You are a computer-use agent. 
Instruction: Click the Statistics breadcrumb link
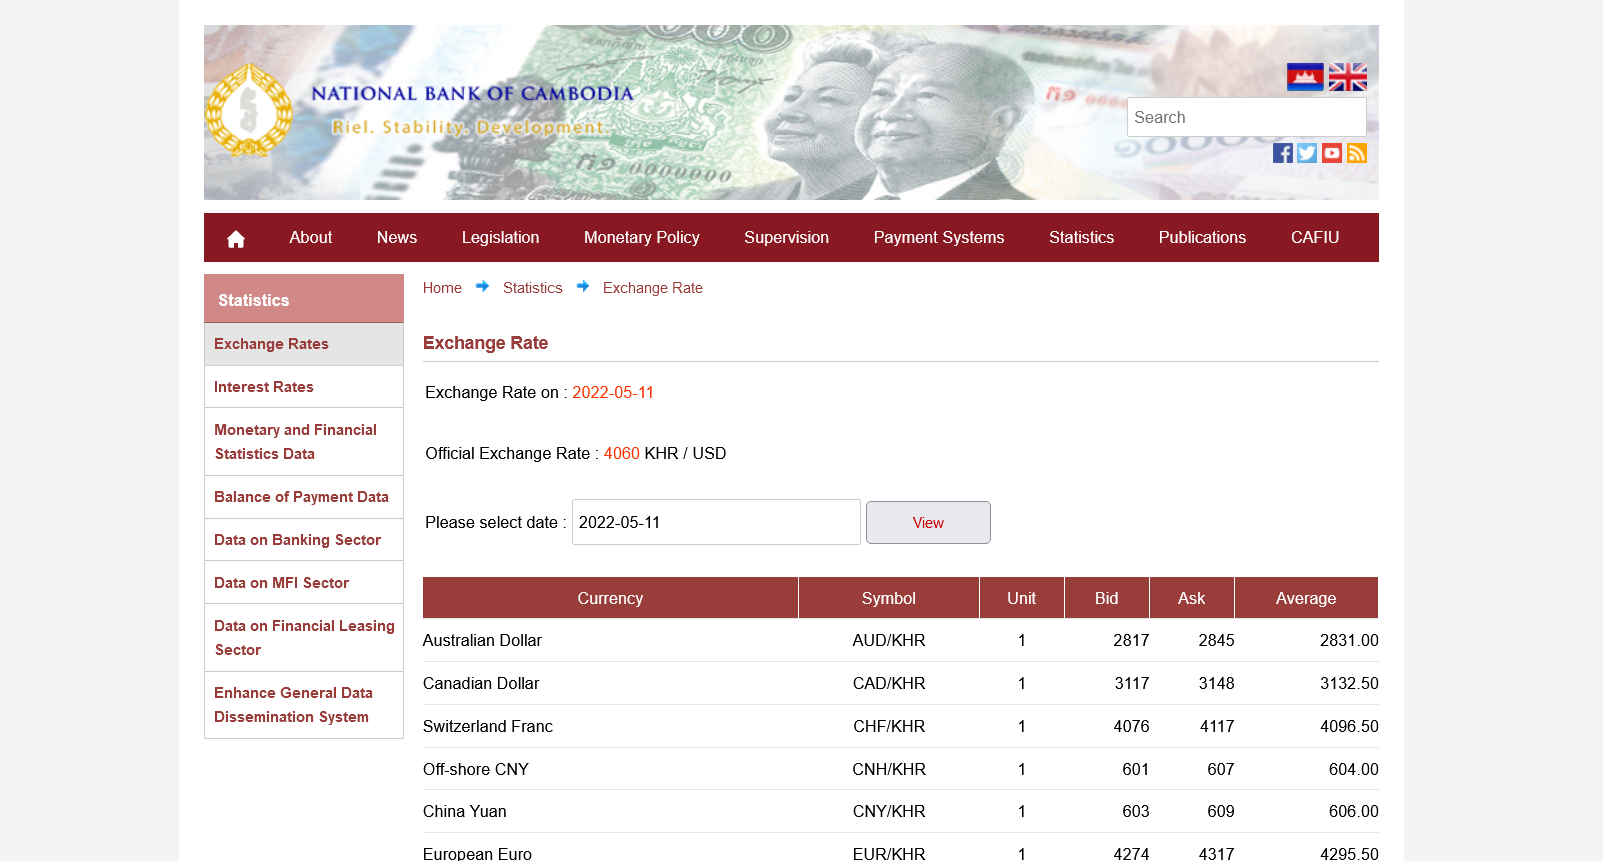click(x=532, y=288)
